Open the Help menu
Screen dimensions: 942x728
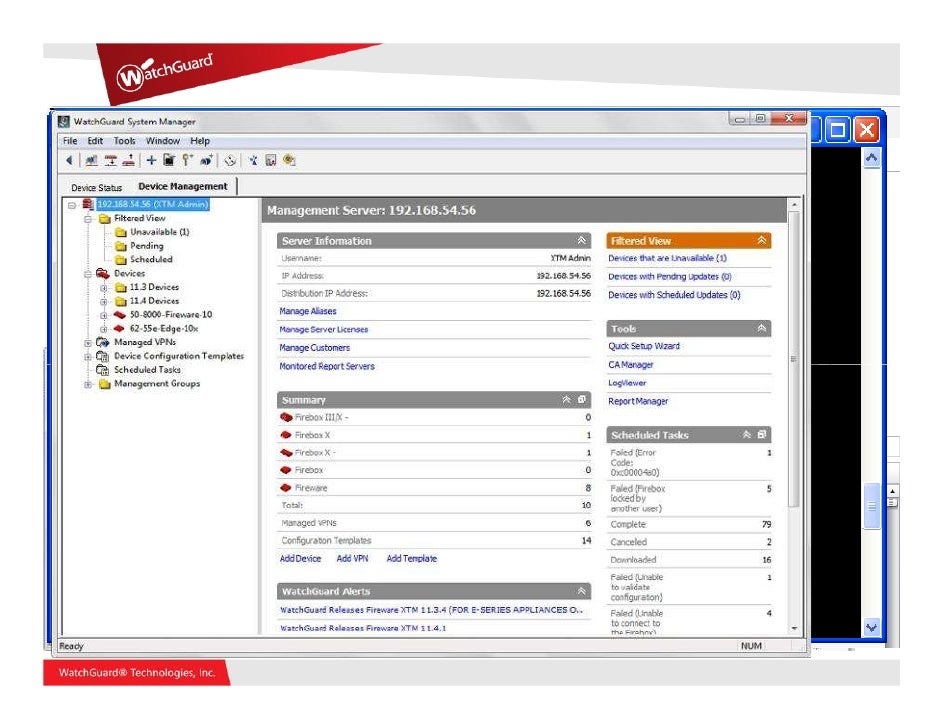pyautogui.click(x=200, y=141)
